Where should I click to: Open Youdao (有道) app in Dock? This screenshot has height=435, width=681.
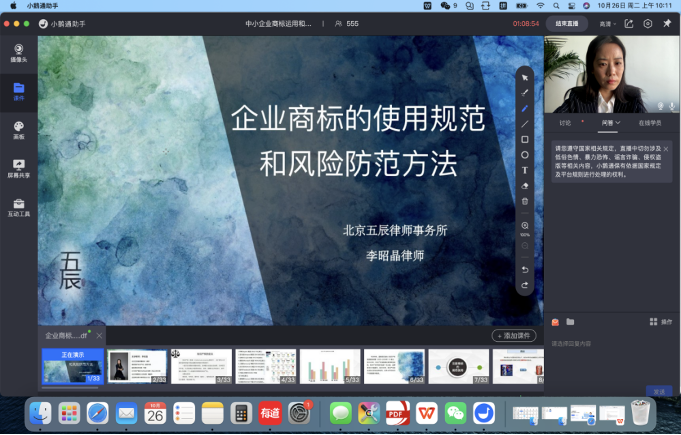point(270,413)
